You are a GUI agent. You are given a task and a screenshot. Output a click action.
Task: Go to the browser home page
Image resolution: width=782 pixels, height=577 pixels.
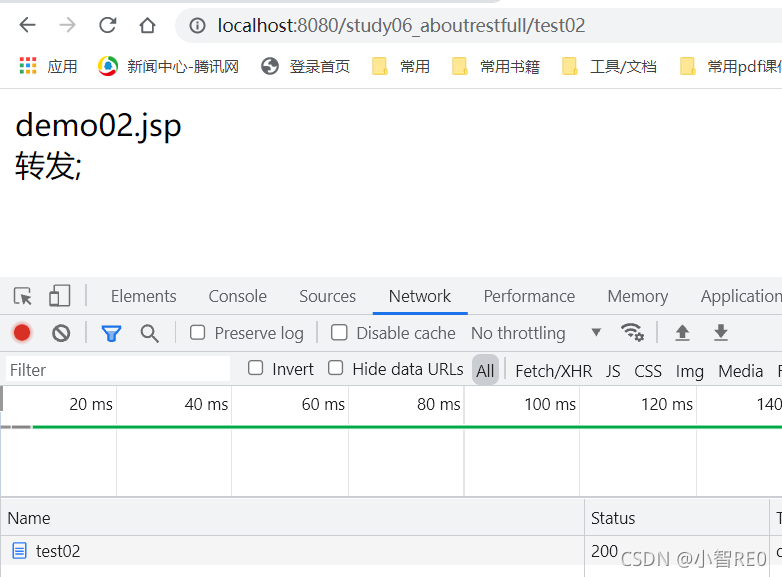(x=147, y=24)
